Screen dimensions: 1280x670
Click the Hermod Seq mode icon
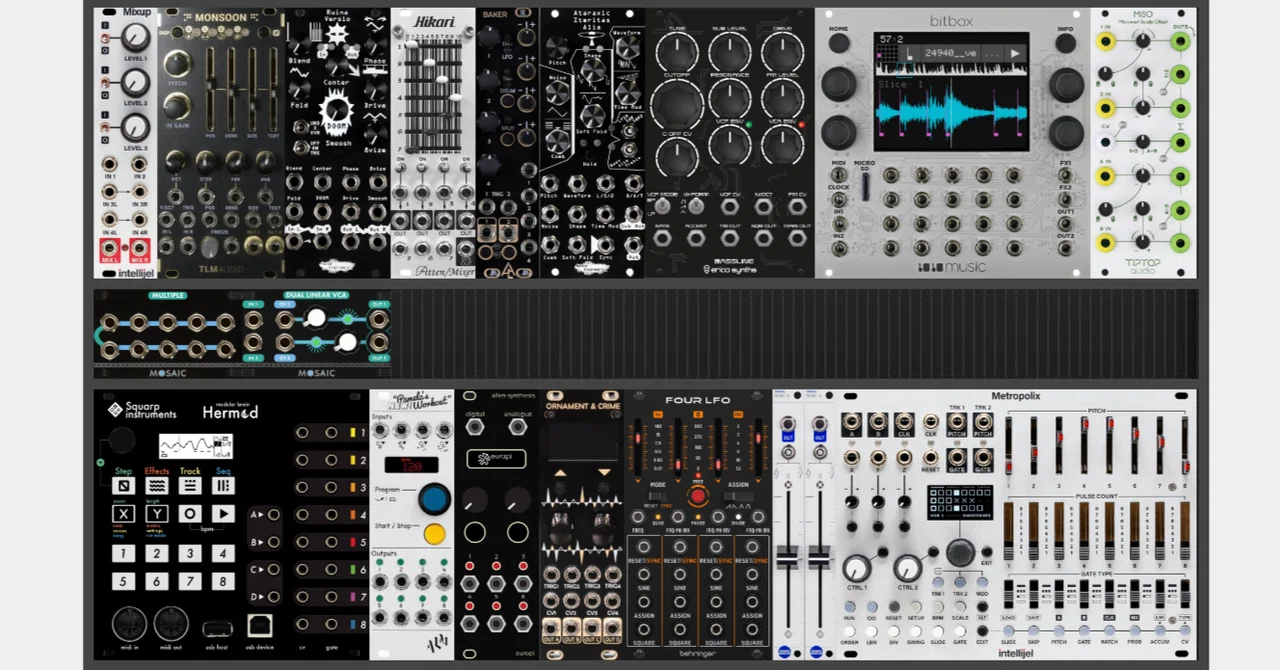tap(223, 486)
